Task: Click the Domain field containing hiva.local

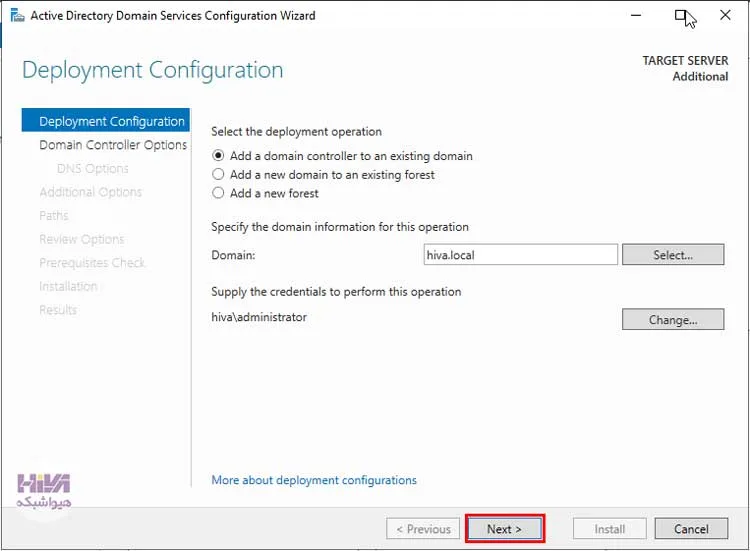Action: pos(520,254)
